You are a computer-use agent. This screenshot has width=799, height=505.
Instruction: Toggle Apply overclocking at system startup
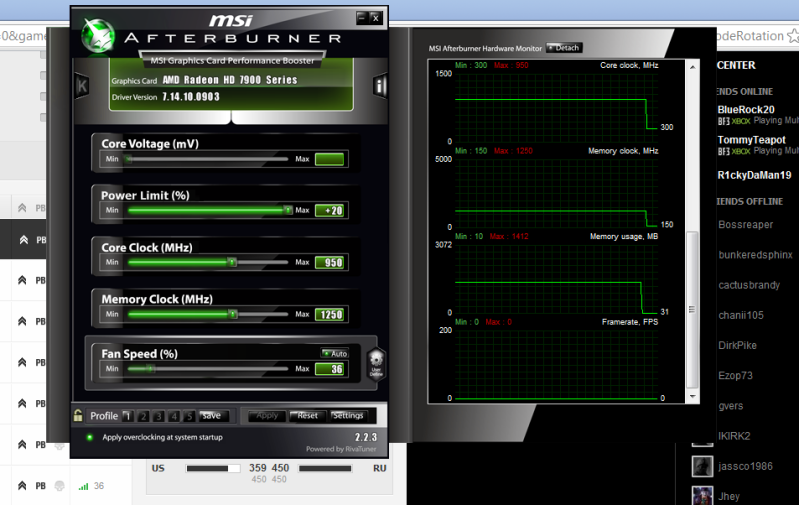(88, 437)
